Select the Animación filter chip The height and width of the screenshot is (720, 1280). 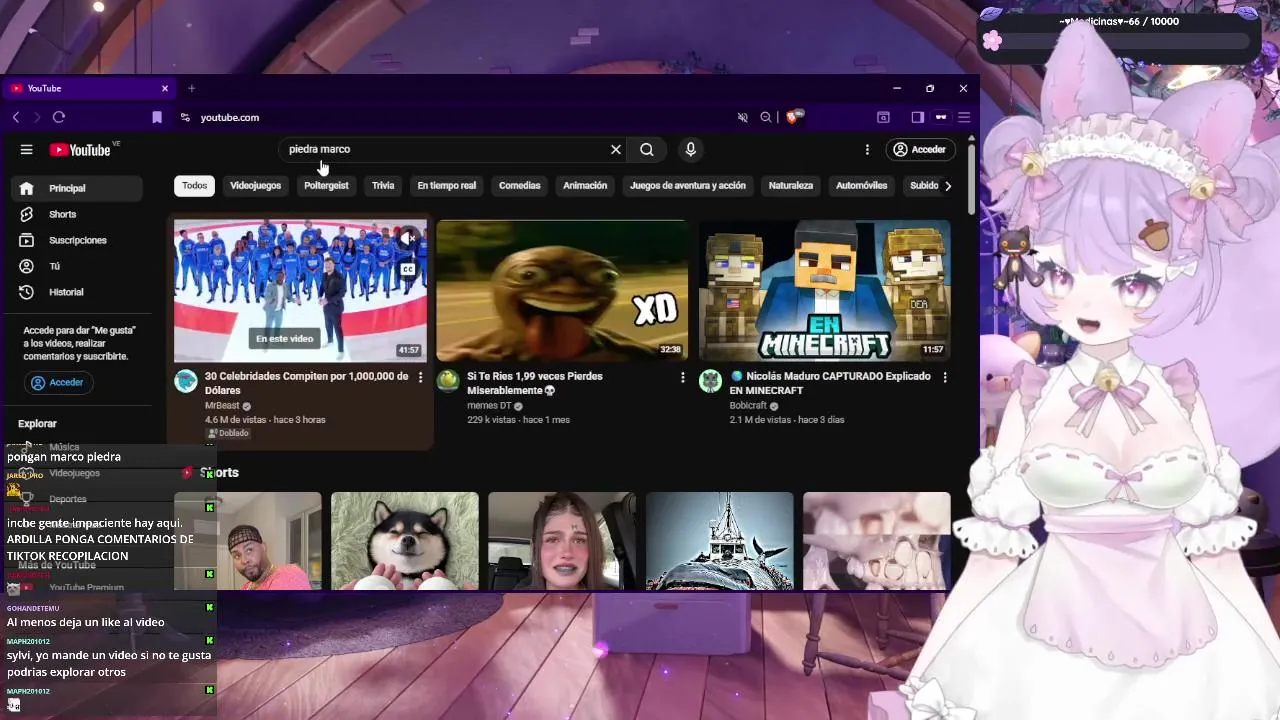585,186
